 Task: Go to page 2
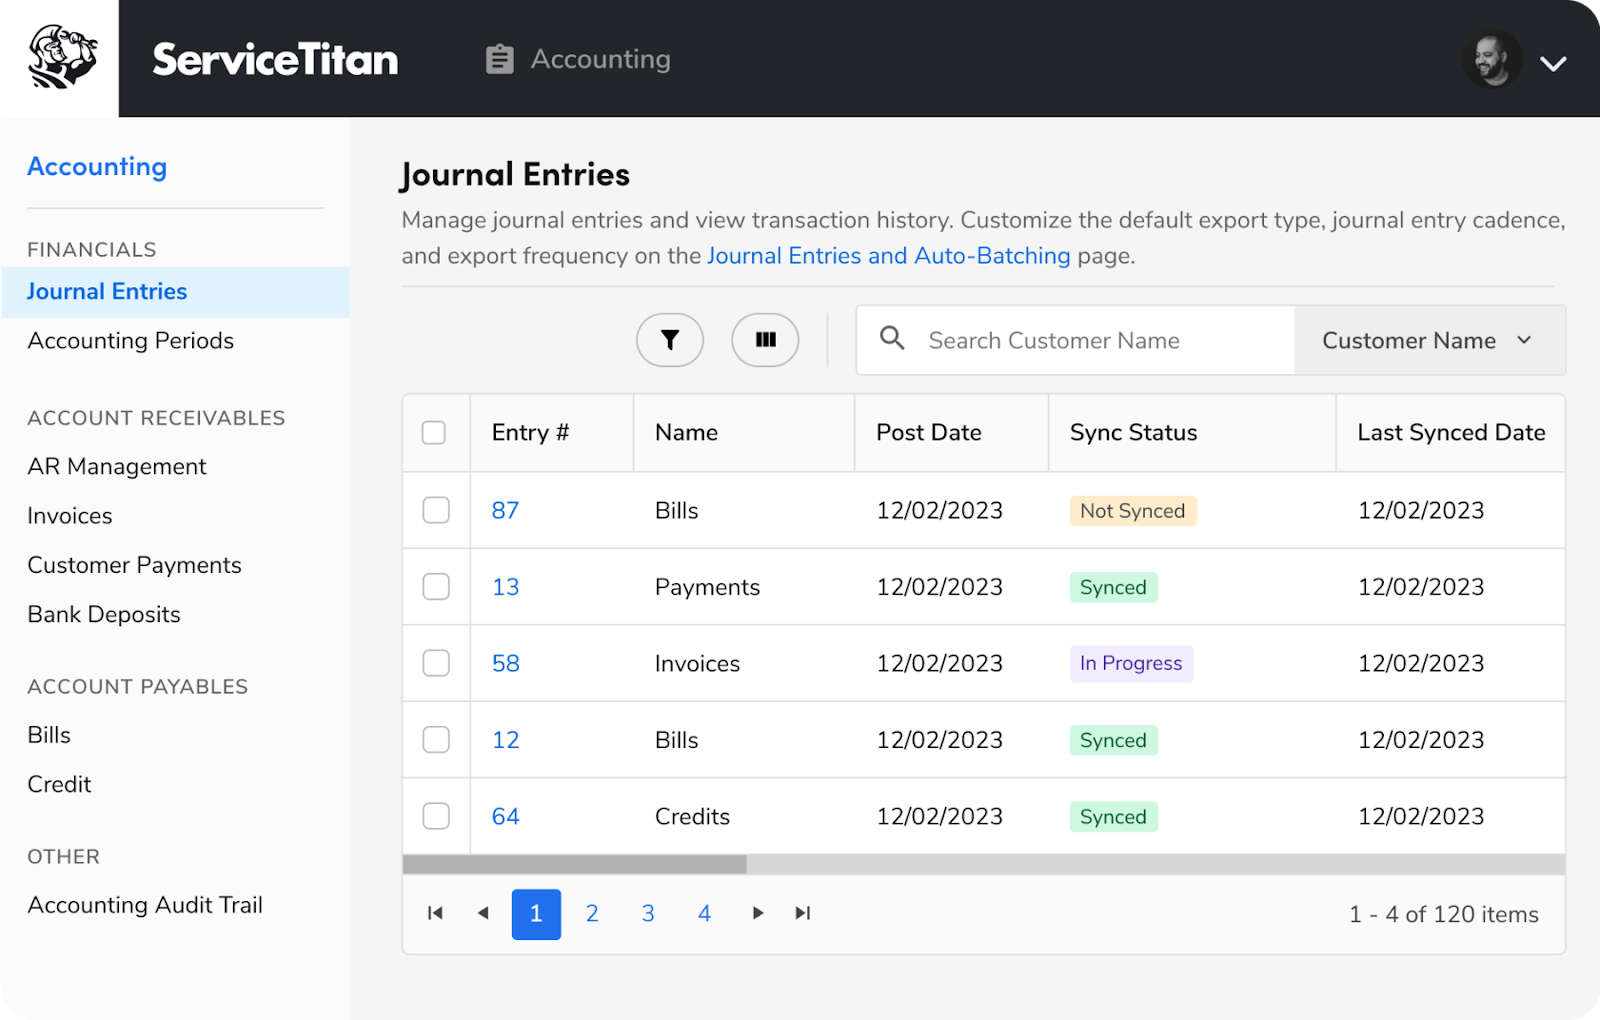(592, 913)
